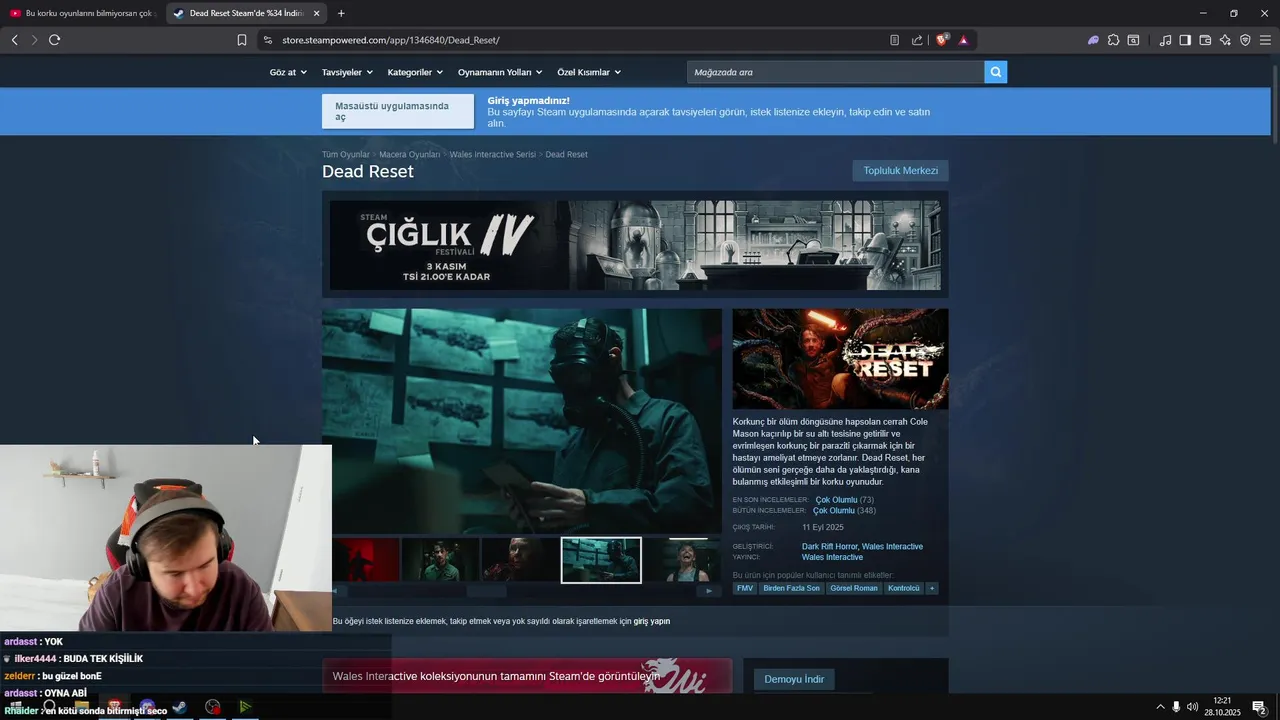1280x720 pixels.
Task: Open Wales Interactive Serisi breadcrumb link
Action: [493, 155]
